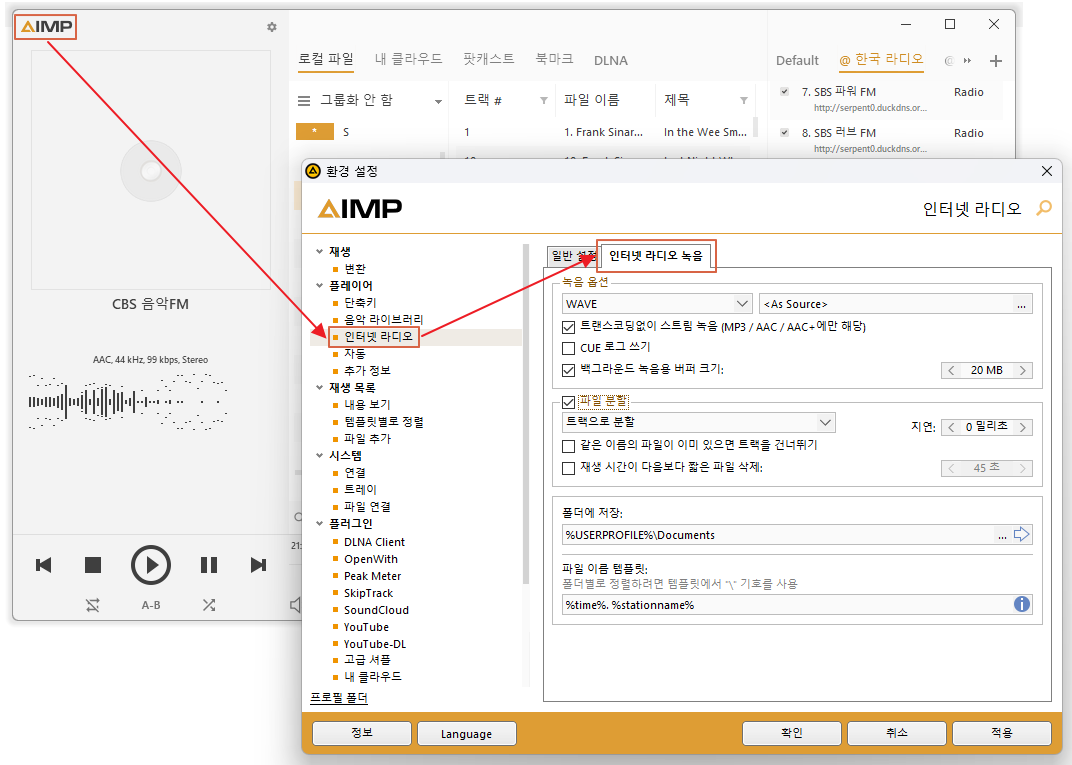Switch to 일반 설정 tab

point(573,256)
